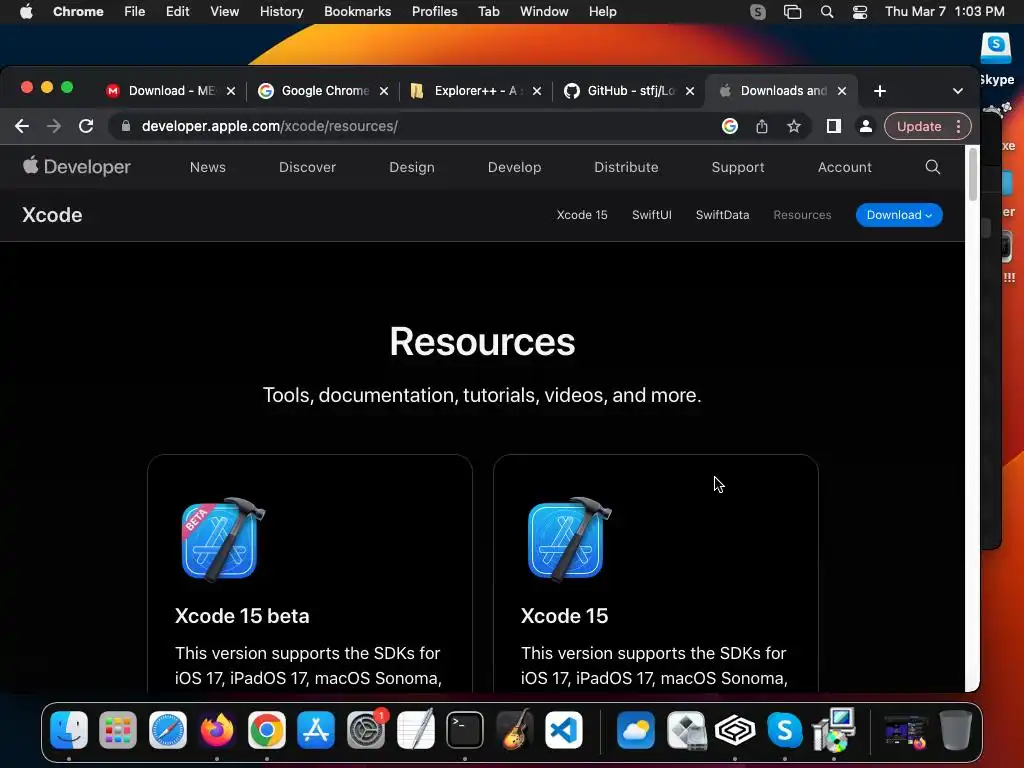1024x768 pixels.
Task: Open Finder from the Dock
Action: pos(69,729)
